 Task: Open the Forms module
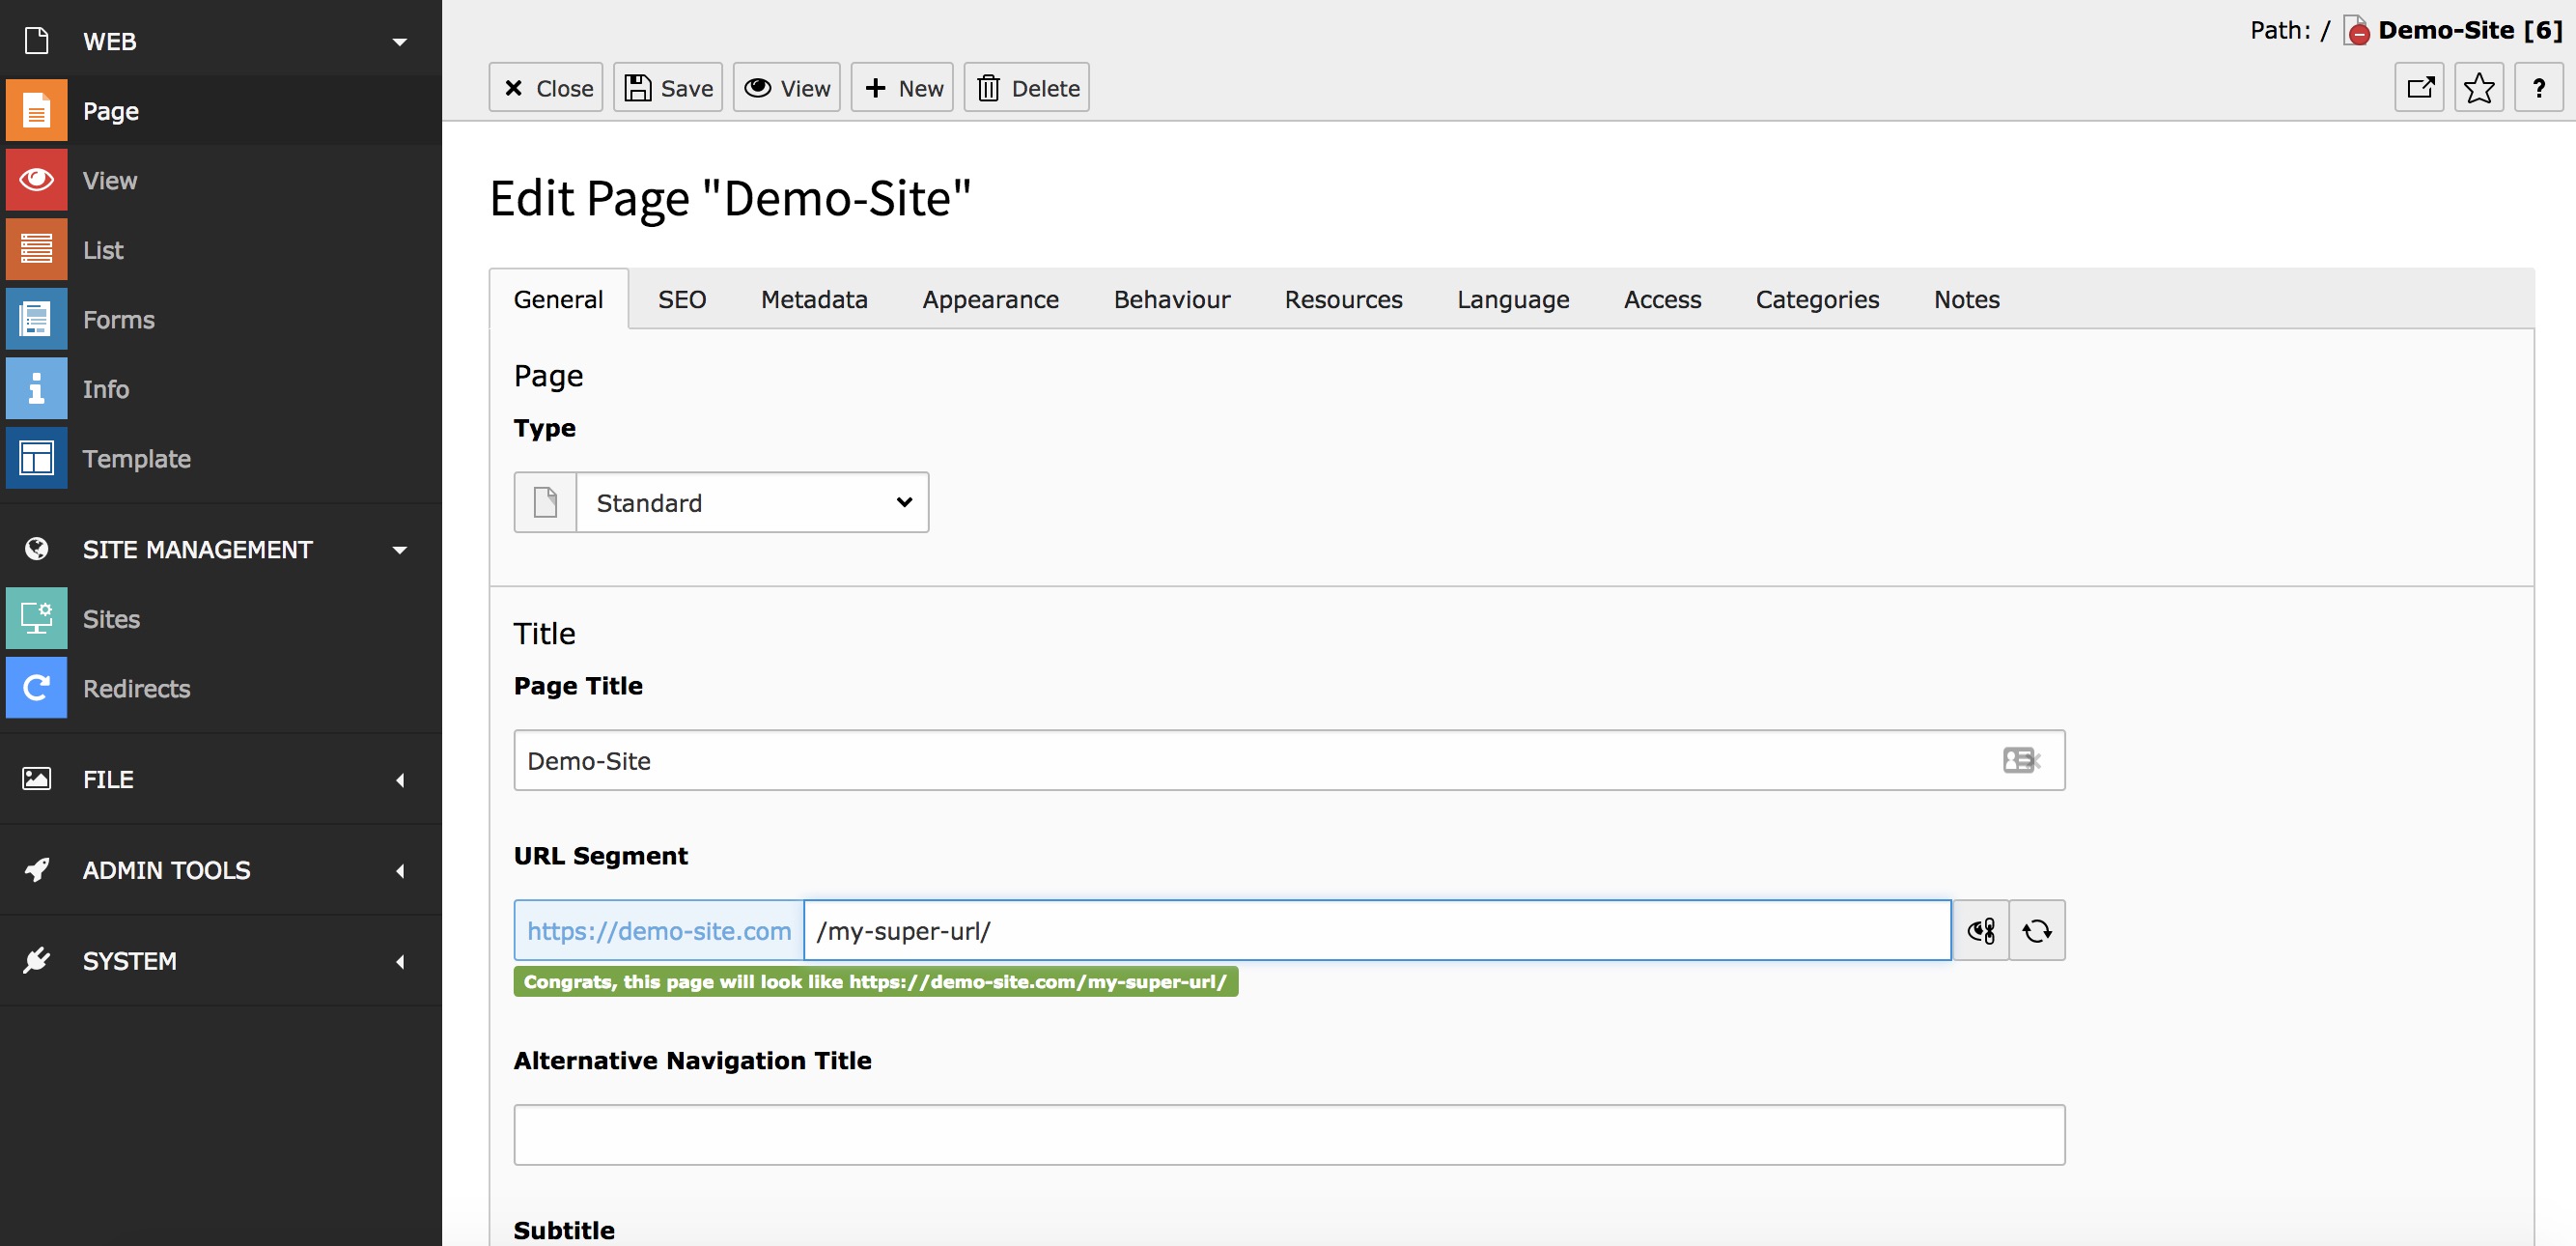(221, 320)
